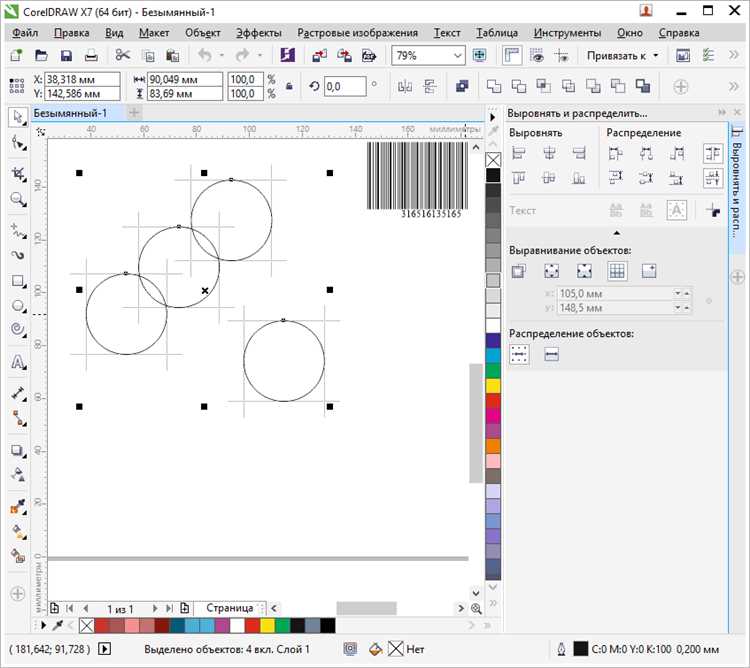Select the Transparency tool
This screenshot has width=750, height=668.
(18, 475)
